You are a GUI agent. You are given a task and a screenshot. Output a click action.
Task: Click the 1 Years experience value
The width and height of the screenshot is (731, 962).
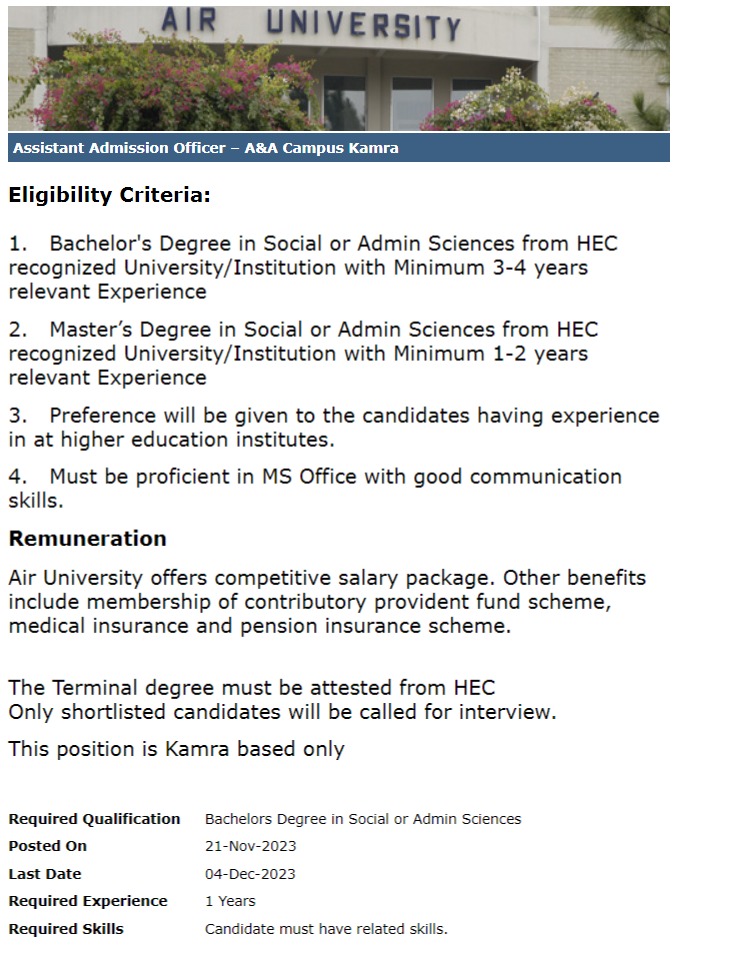coord(230,901)
